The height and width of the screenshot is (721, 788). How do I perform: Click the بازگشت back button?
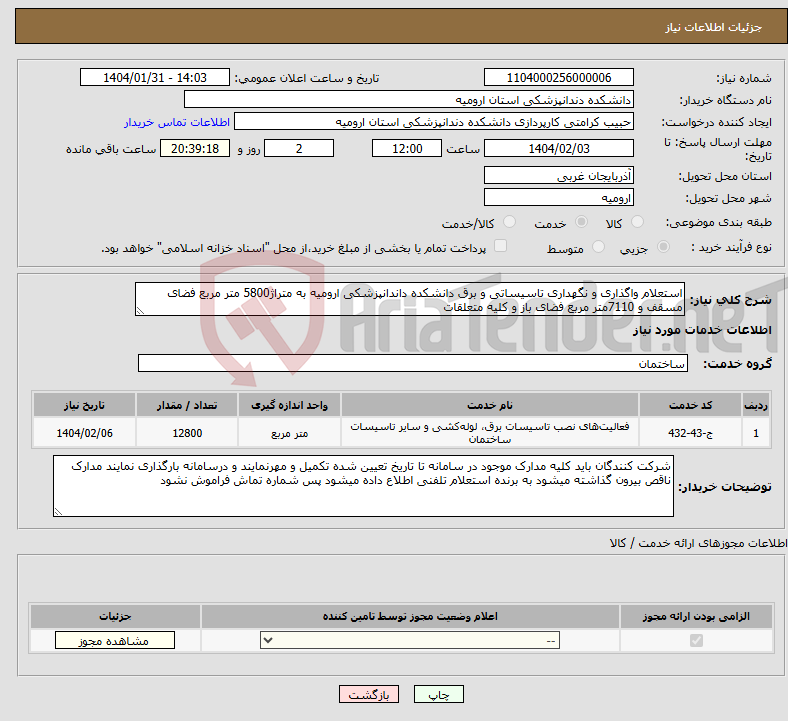pos(369,694)
